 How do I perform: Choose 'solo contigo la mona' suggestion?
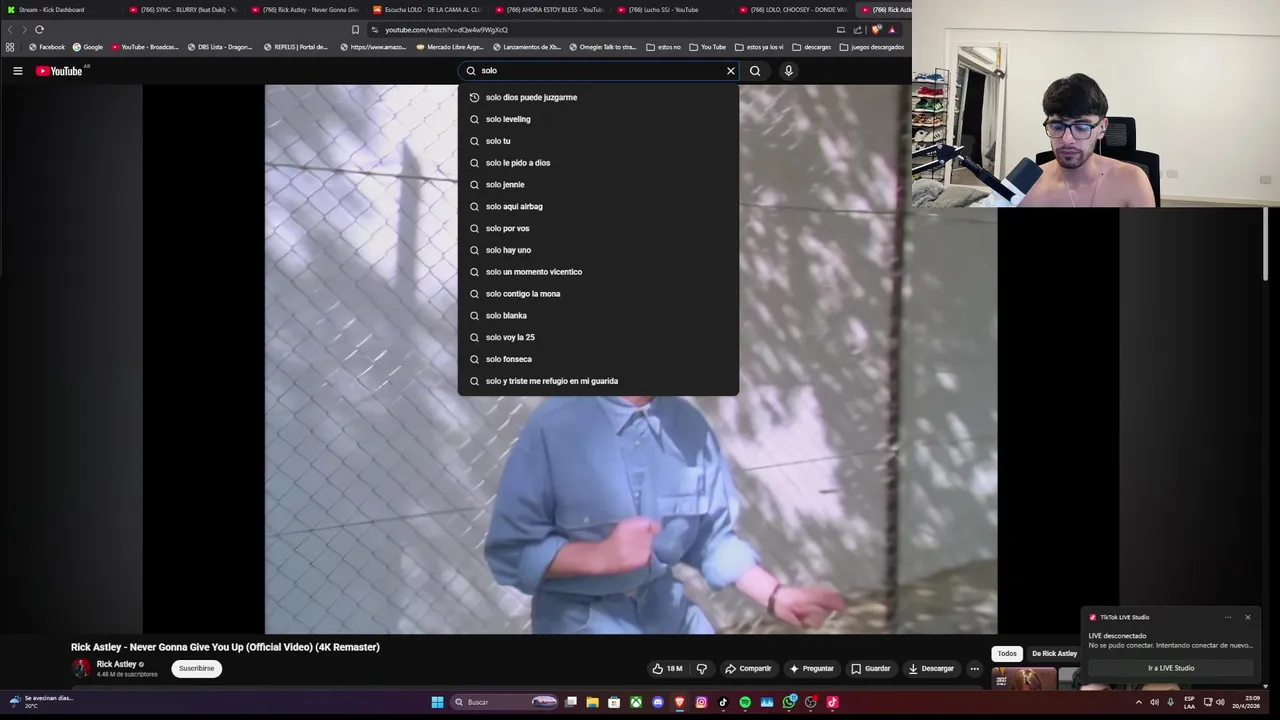coord(598,294)
